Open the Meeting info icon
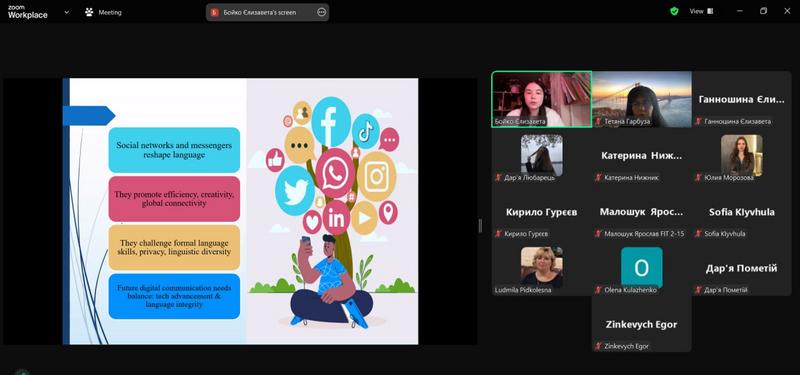The height and width of the screenshot is (375, 800). [x=89, y=12]
